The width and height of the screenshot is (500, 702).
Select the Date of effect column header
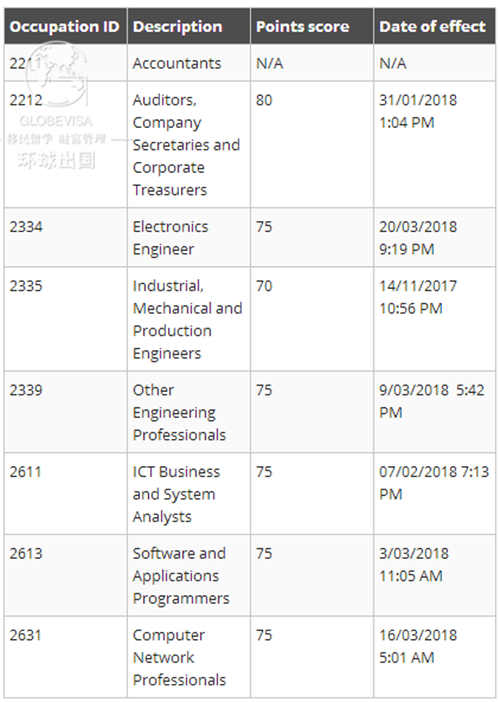[435, 26]
